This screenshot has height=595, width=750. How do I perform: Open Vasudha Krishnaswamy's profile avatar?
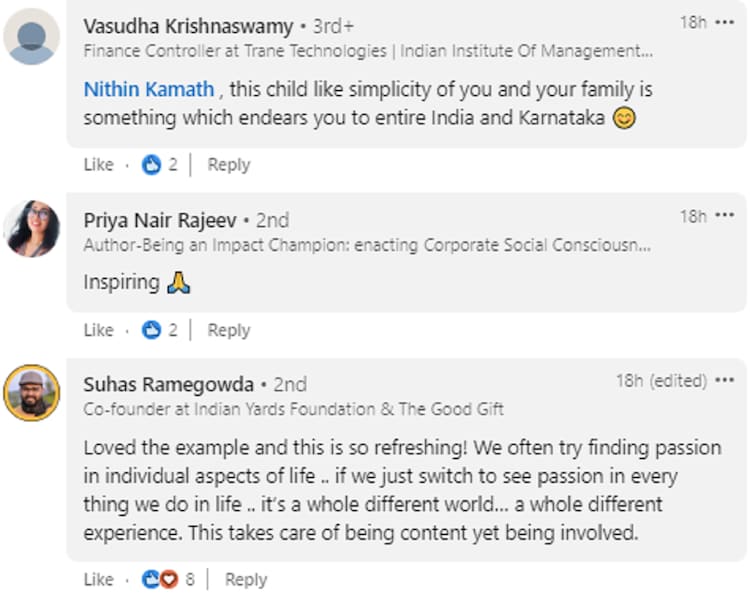pos(32,37)
